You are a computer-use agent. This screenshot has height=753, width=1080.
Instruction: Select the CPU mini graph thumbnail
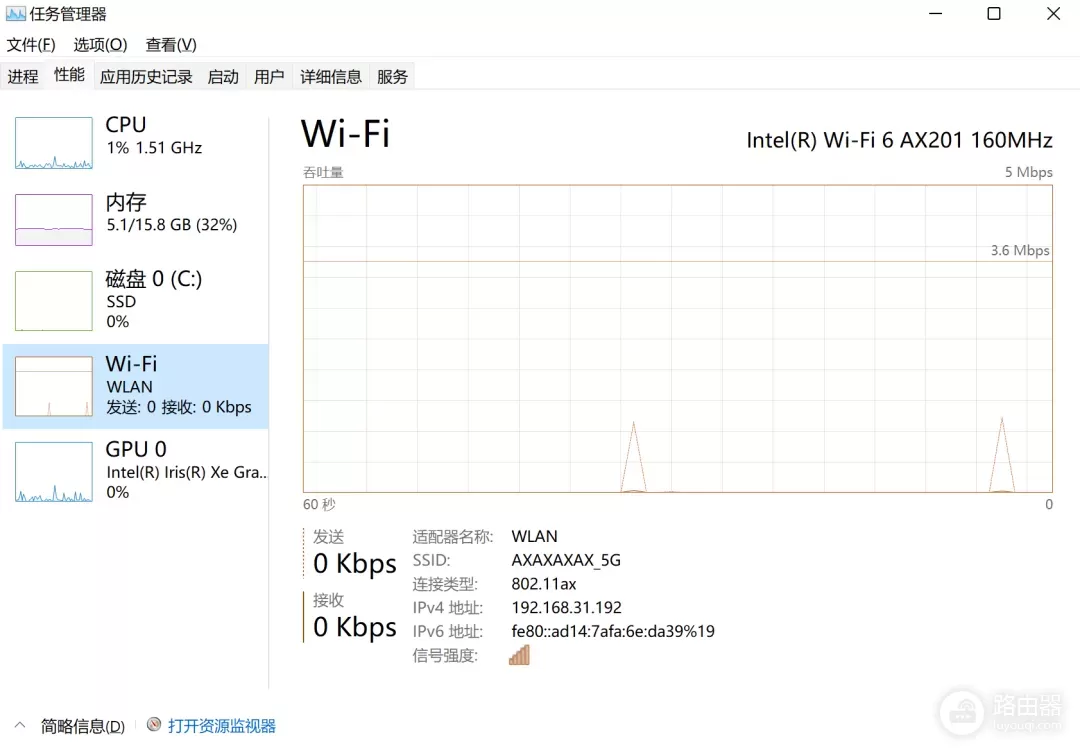(x=54, y=143)
